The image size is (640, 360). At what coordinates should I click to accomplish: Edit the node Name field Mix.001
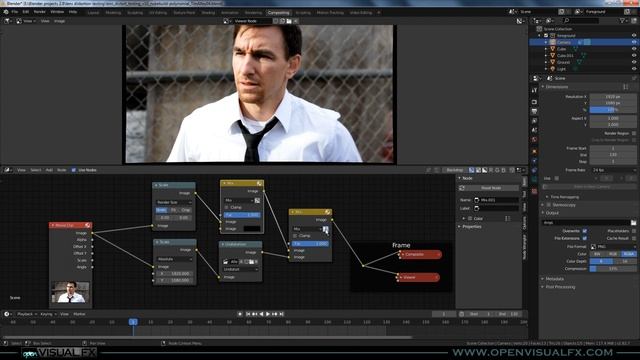click(496, 200)
